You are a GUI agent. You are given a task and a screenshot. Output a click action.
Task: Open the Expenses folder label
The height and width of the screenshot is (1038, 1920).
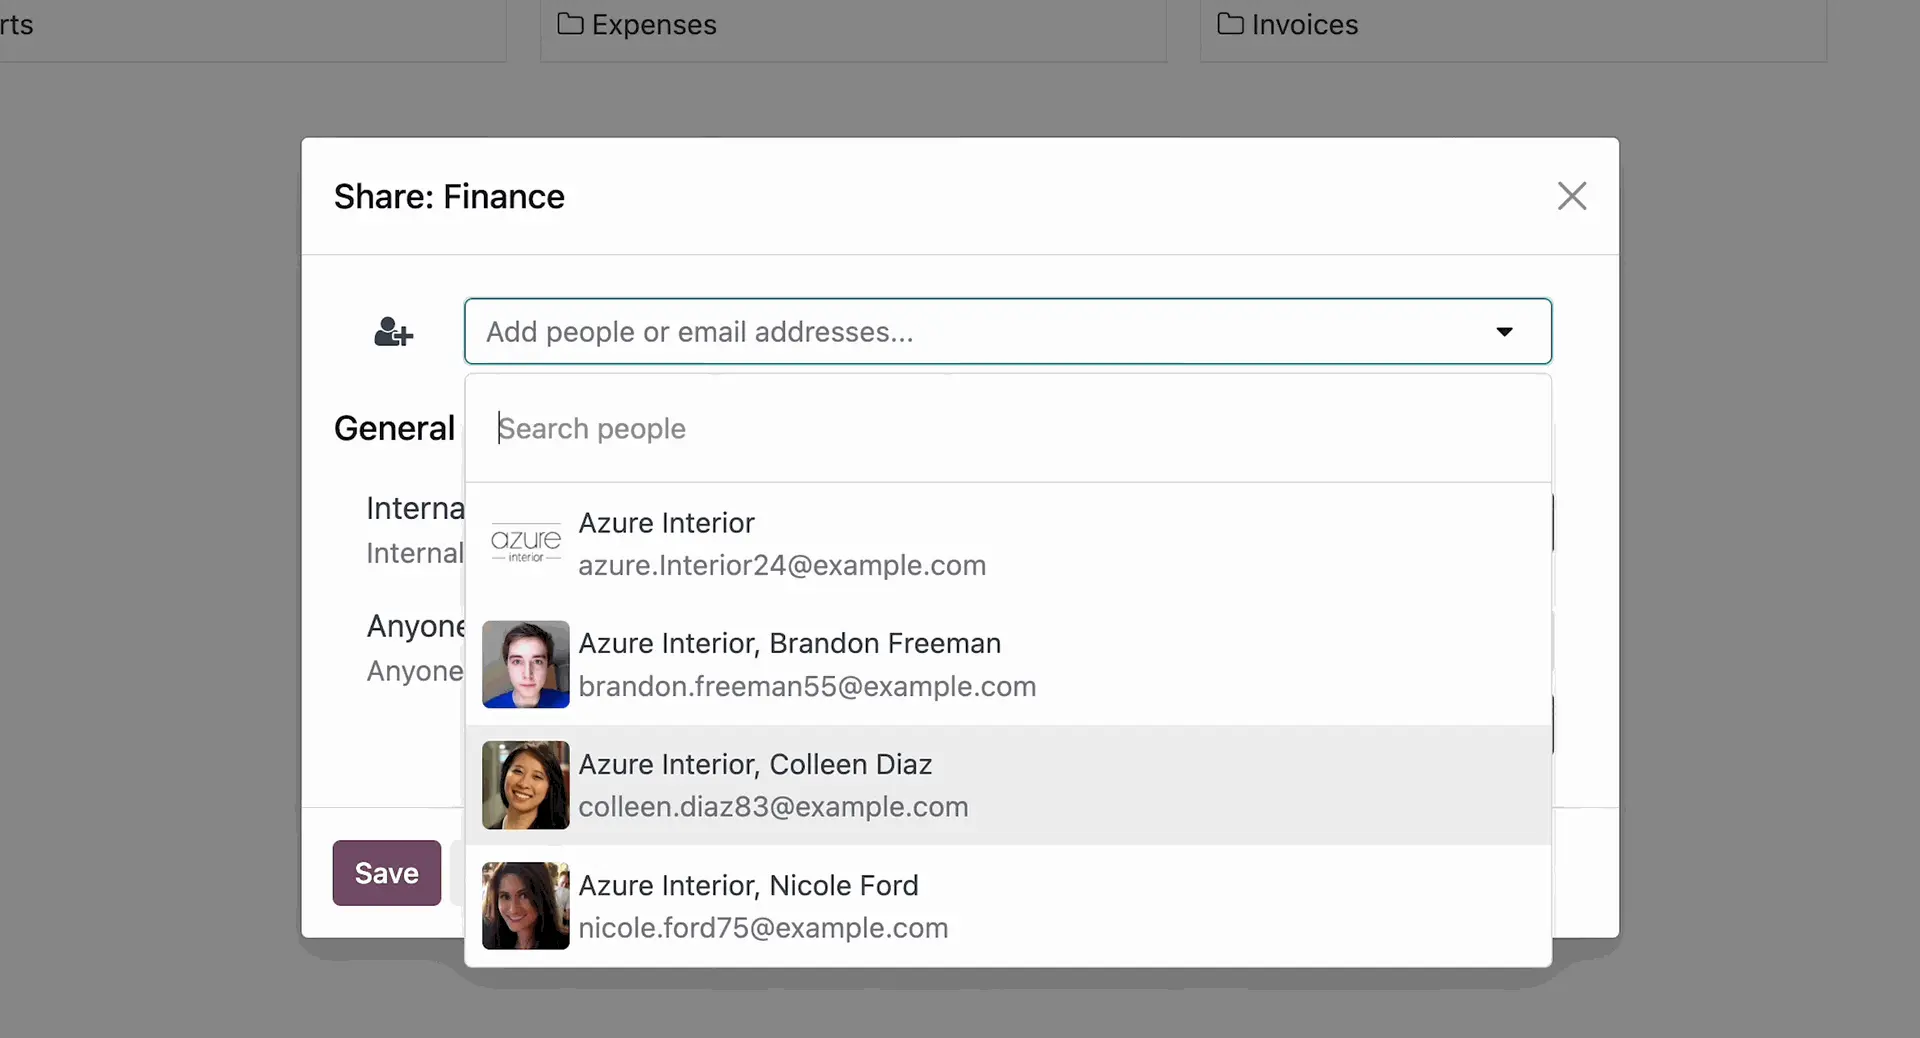coord(654,25)
